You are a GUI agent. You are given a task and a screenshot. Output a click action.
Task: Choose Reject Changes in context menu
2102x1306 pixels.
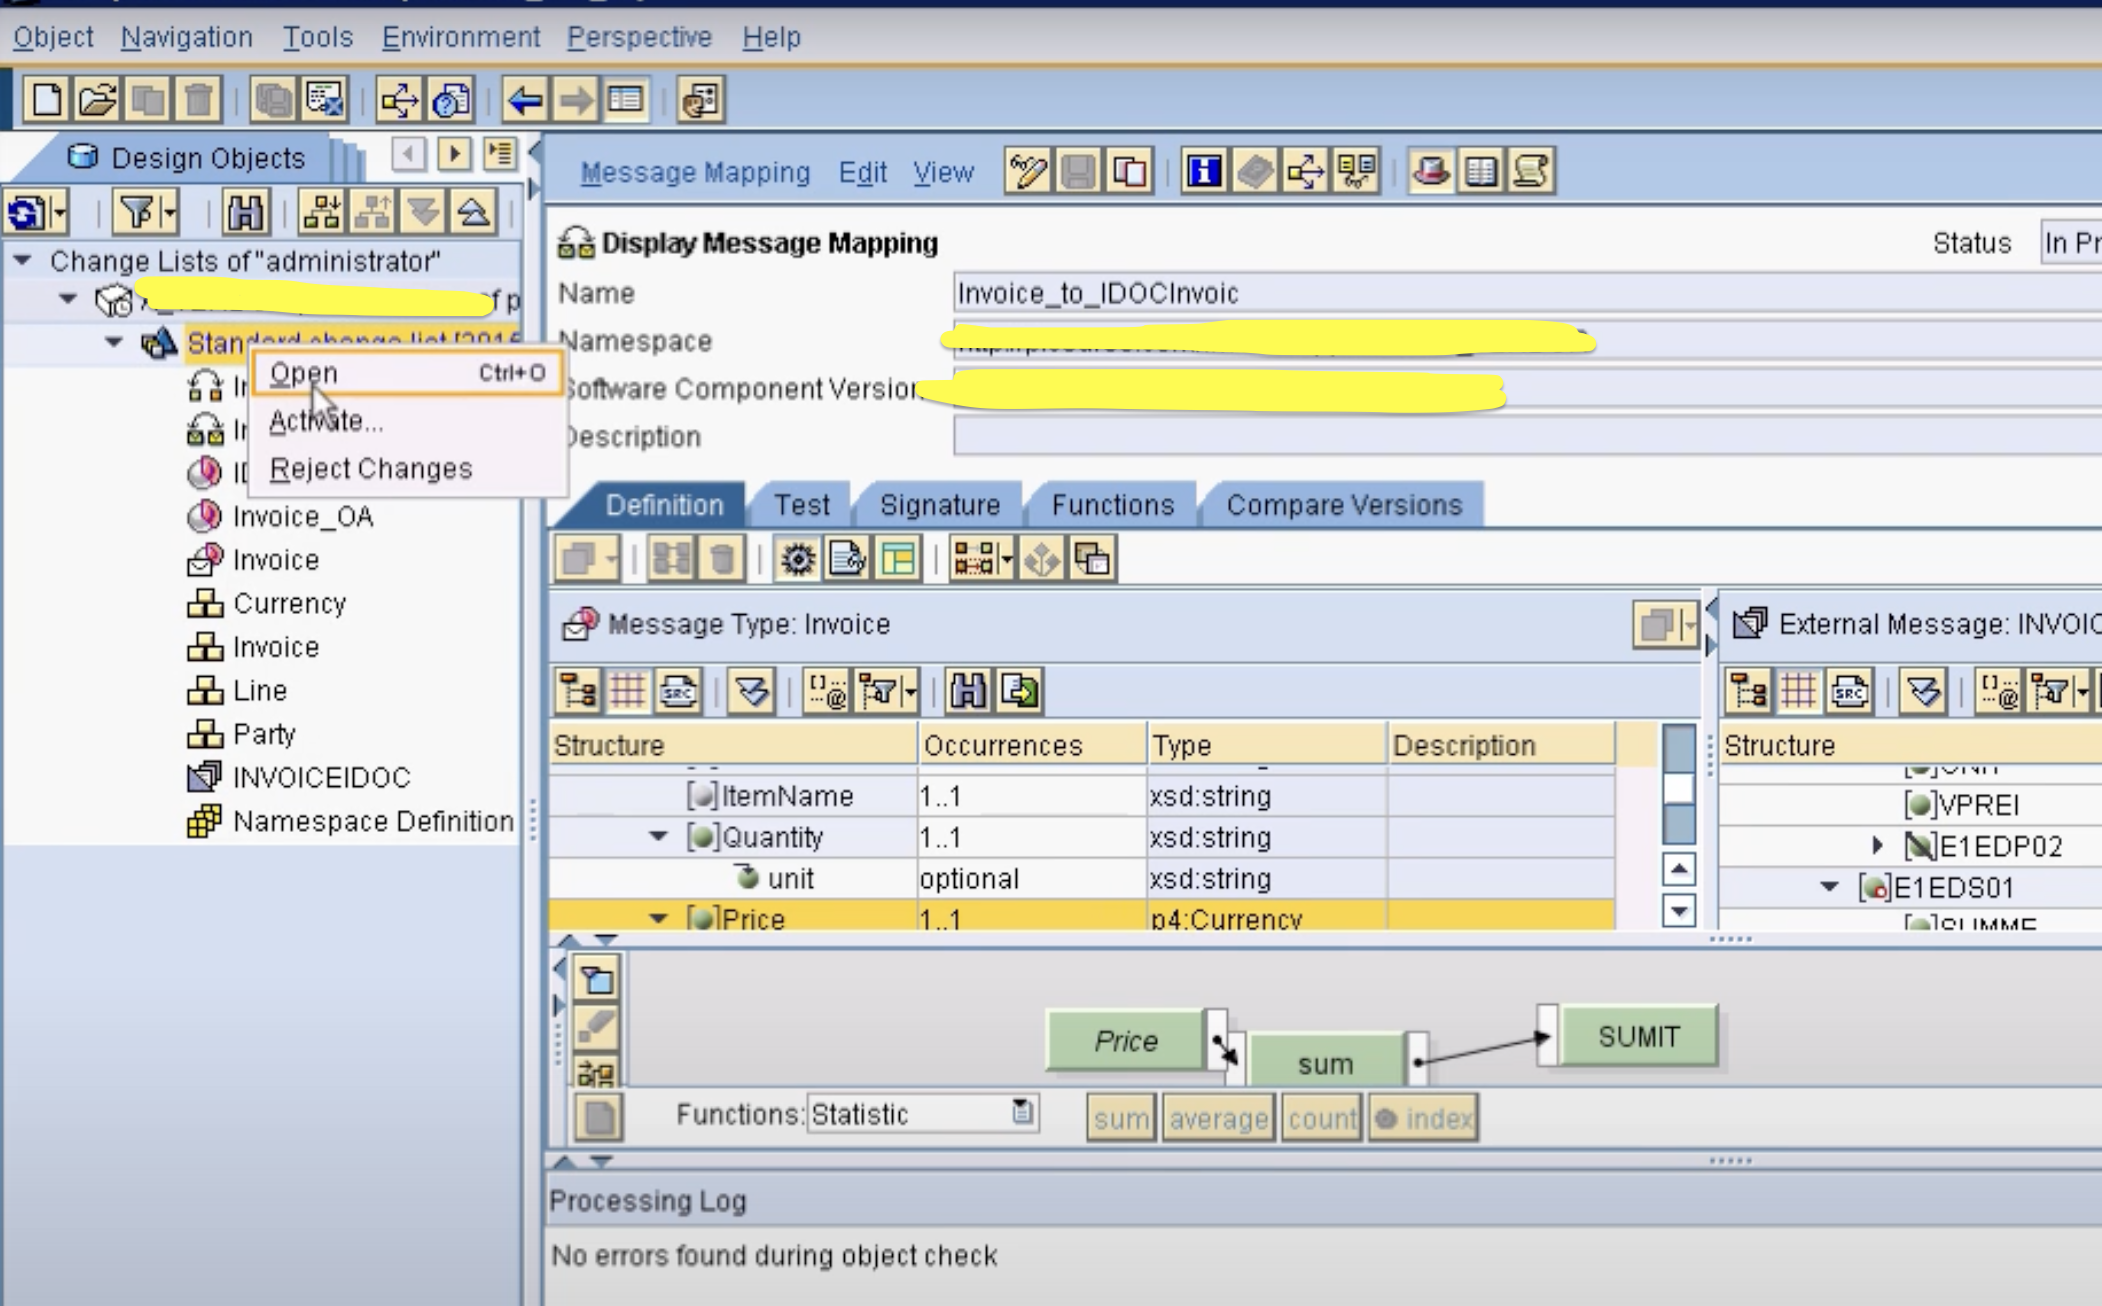(x=370, y=469)
